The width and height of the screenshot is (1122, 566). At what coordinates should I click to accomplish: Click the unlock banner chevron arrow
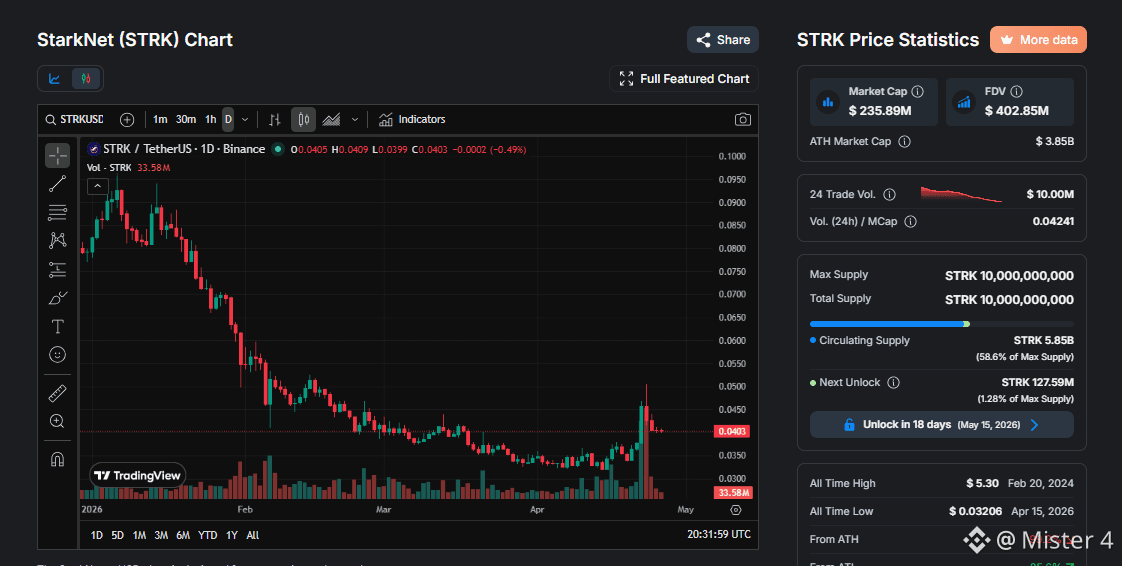click(x=1035, y=425)
